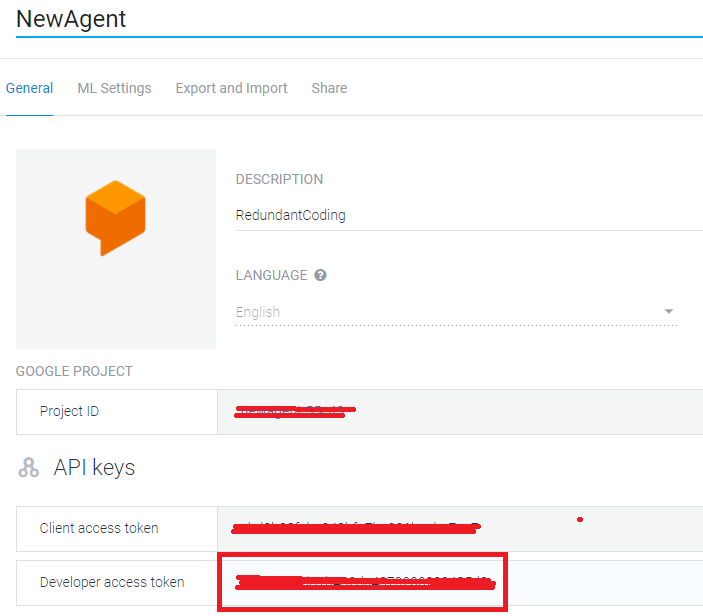Open the redacted Project ID link
703x616 pixels.
(295, 411)
